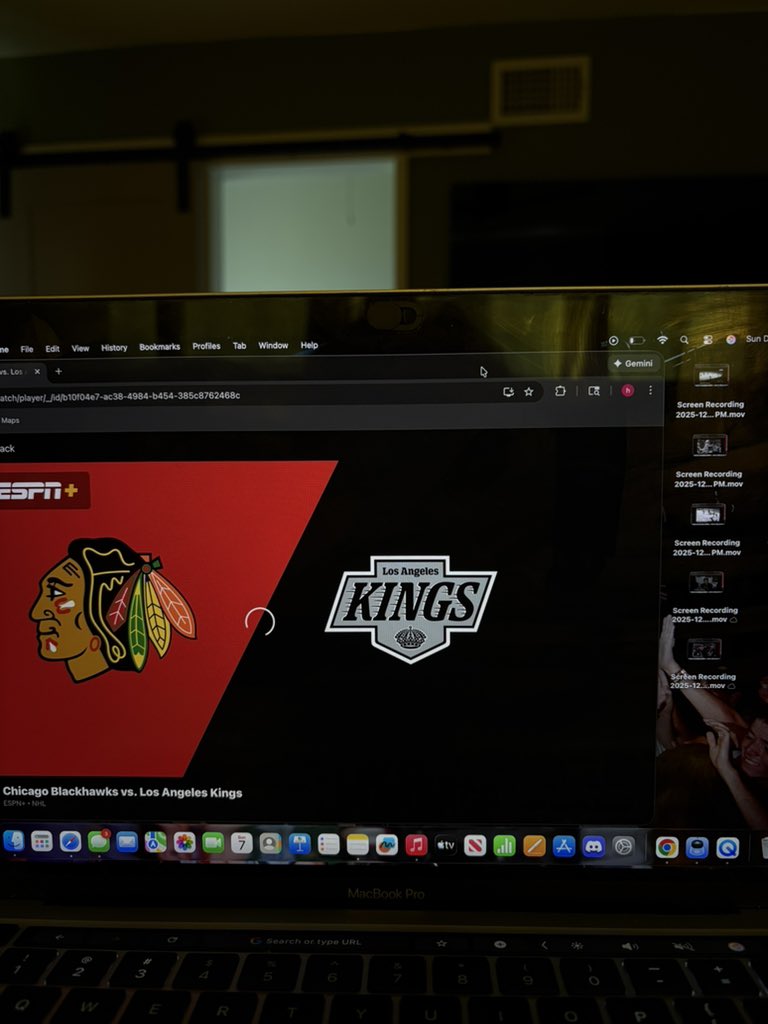Go Back from the ESPN player

(x=7, y=449)
